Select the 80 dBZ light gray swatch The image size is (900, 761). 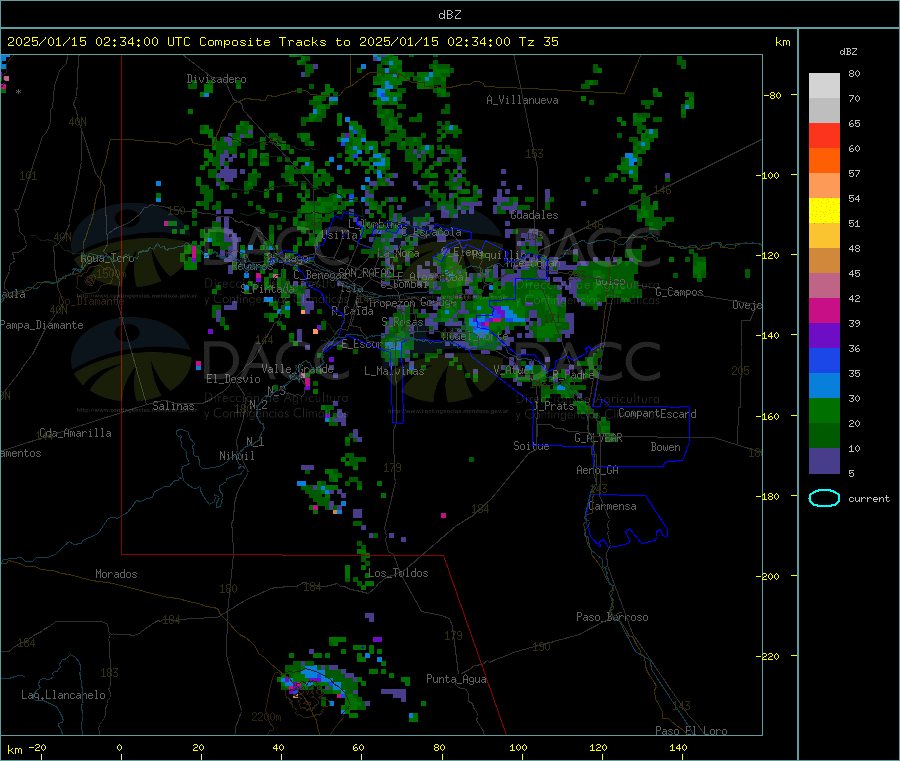824,86
